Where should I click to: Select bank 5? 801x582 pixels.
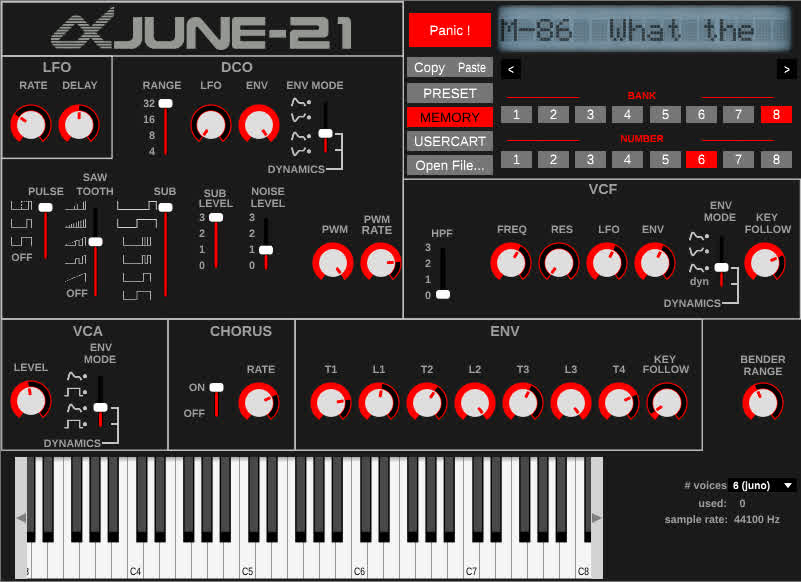(665, 114)
